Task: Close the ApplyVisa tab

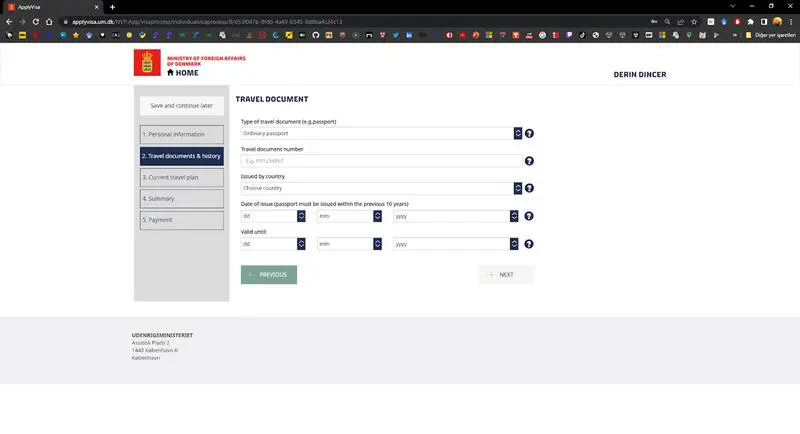Action: point(96,7)
